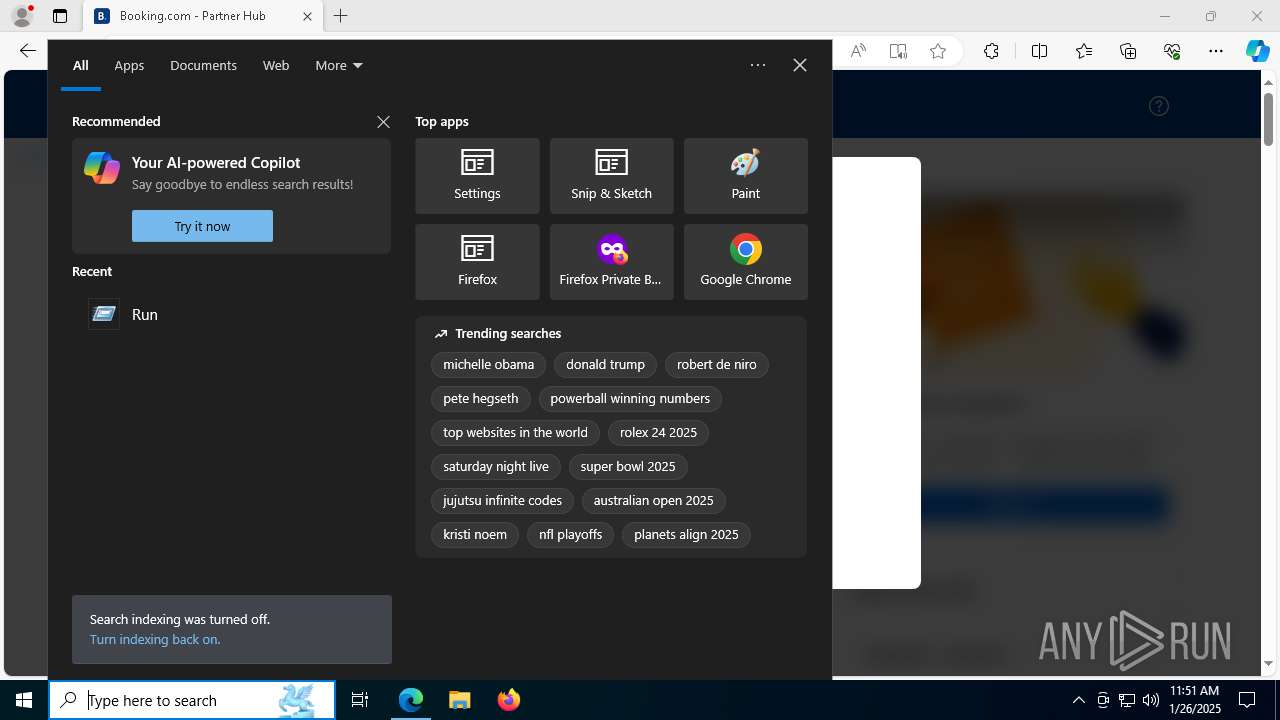
Task: Open a new Edge tab
Action: click(341, 16)
